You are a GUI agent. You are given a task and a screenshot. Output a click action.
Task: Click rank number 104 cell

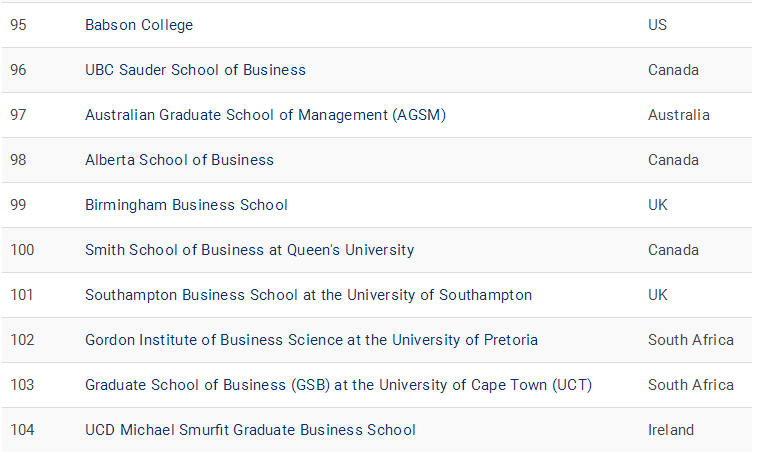point(22,430)
